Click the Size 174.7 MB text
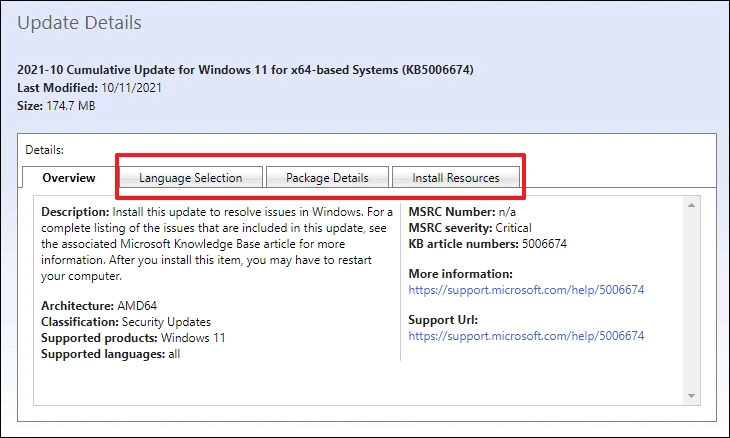 pyautogui.click(x=56, y=106)
